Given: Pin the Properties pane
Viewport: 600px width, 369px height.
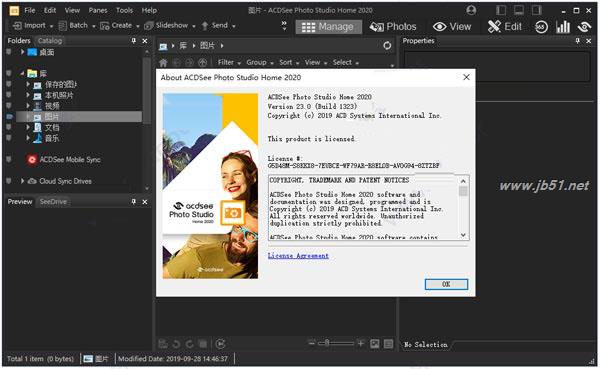Looking at the screenshot, I should tap(578, 41).
